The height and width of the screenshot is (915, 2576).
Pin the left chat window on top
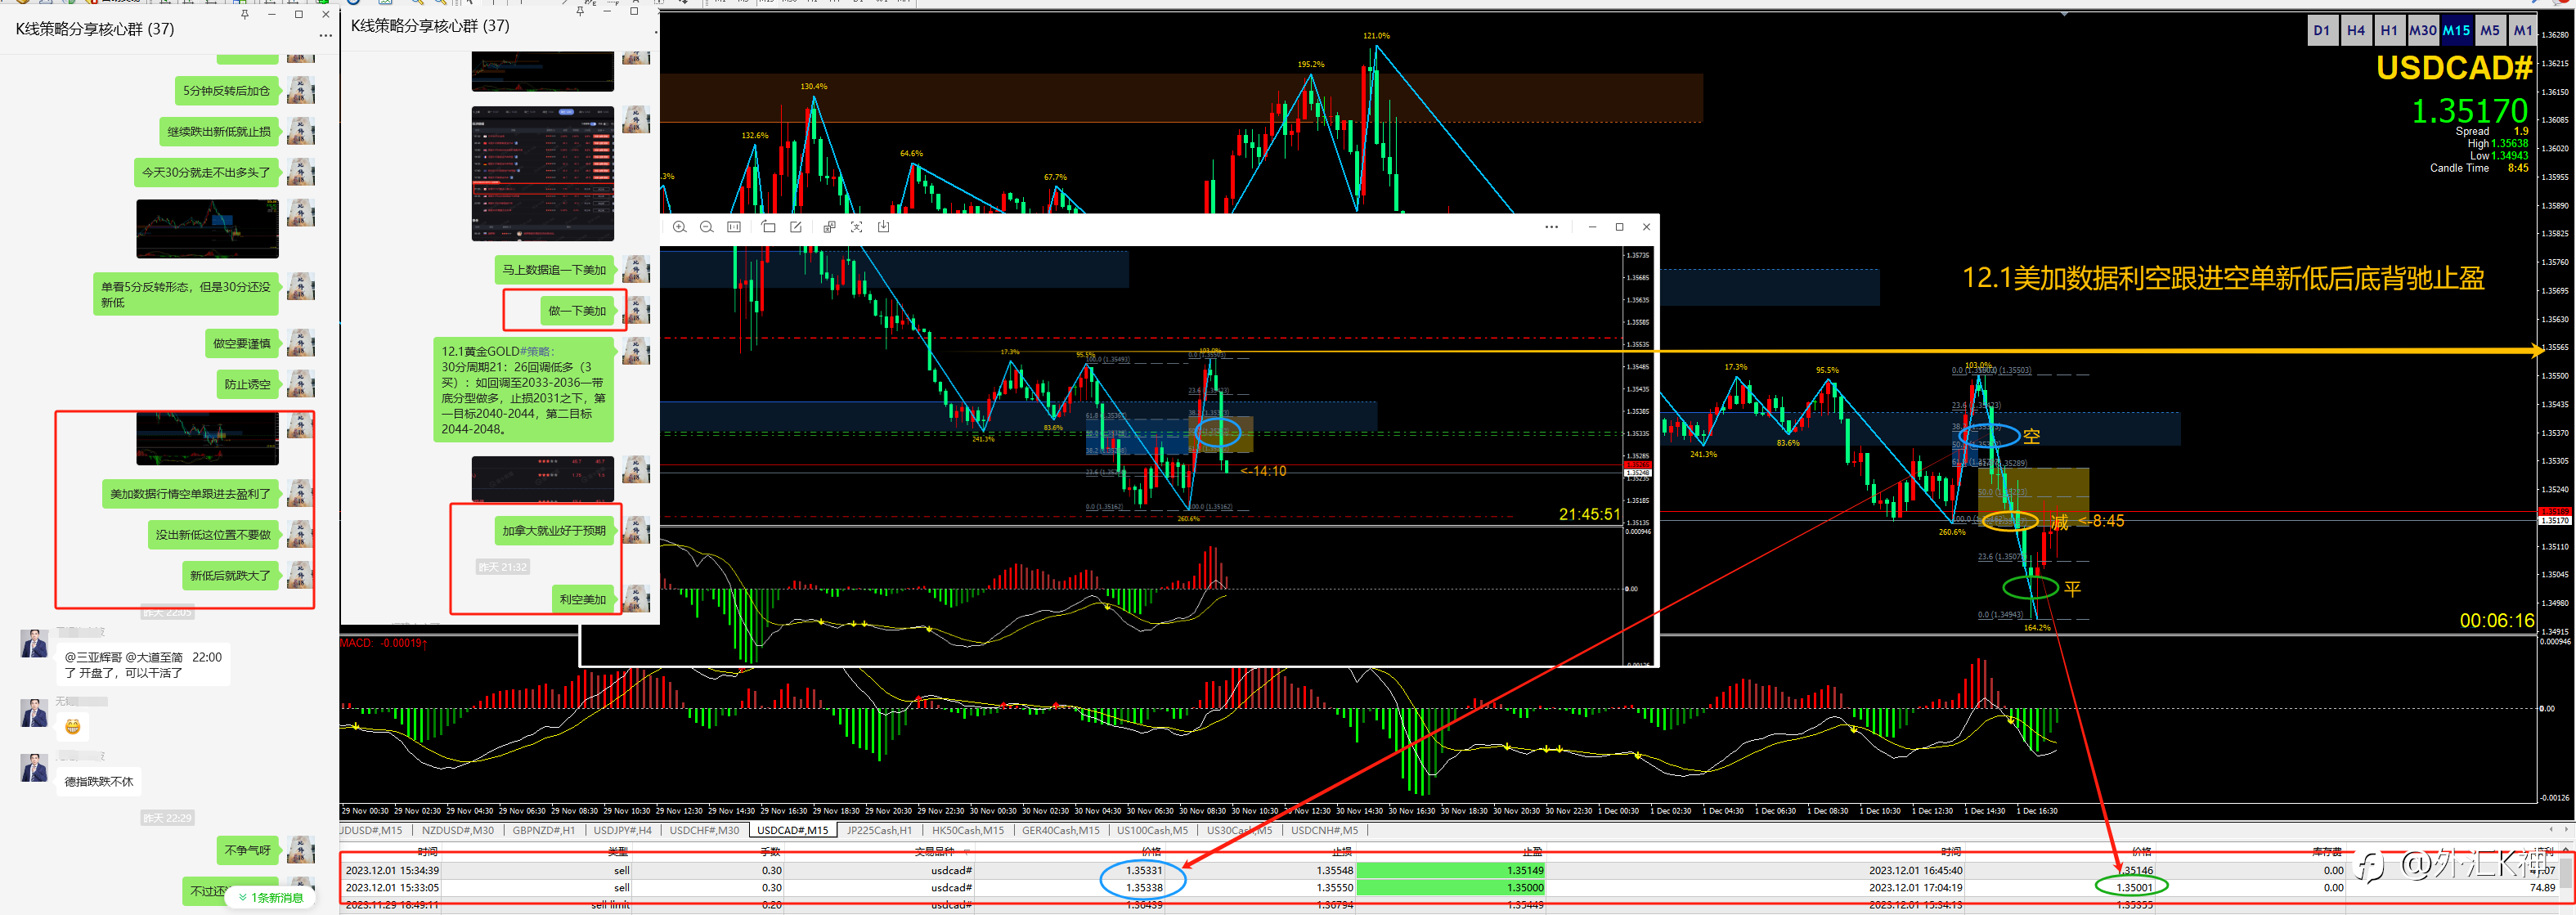pos(245,14)
